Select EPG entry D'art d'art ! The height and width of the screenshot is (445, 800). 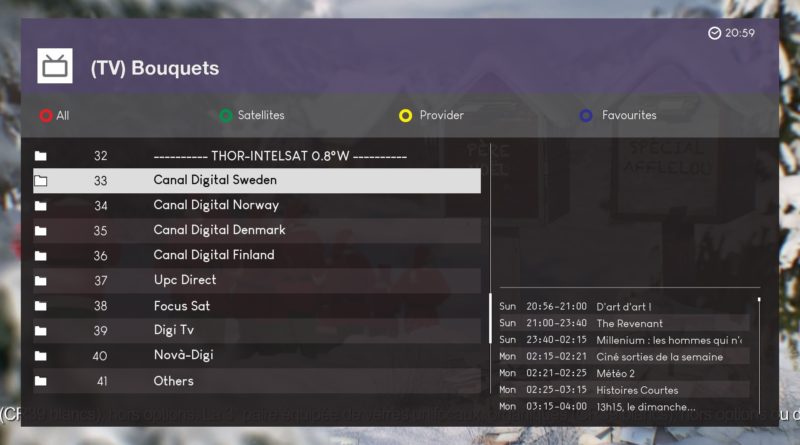pos(624,306)
